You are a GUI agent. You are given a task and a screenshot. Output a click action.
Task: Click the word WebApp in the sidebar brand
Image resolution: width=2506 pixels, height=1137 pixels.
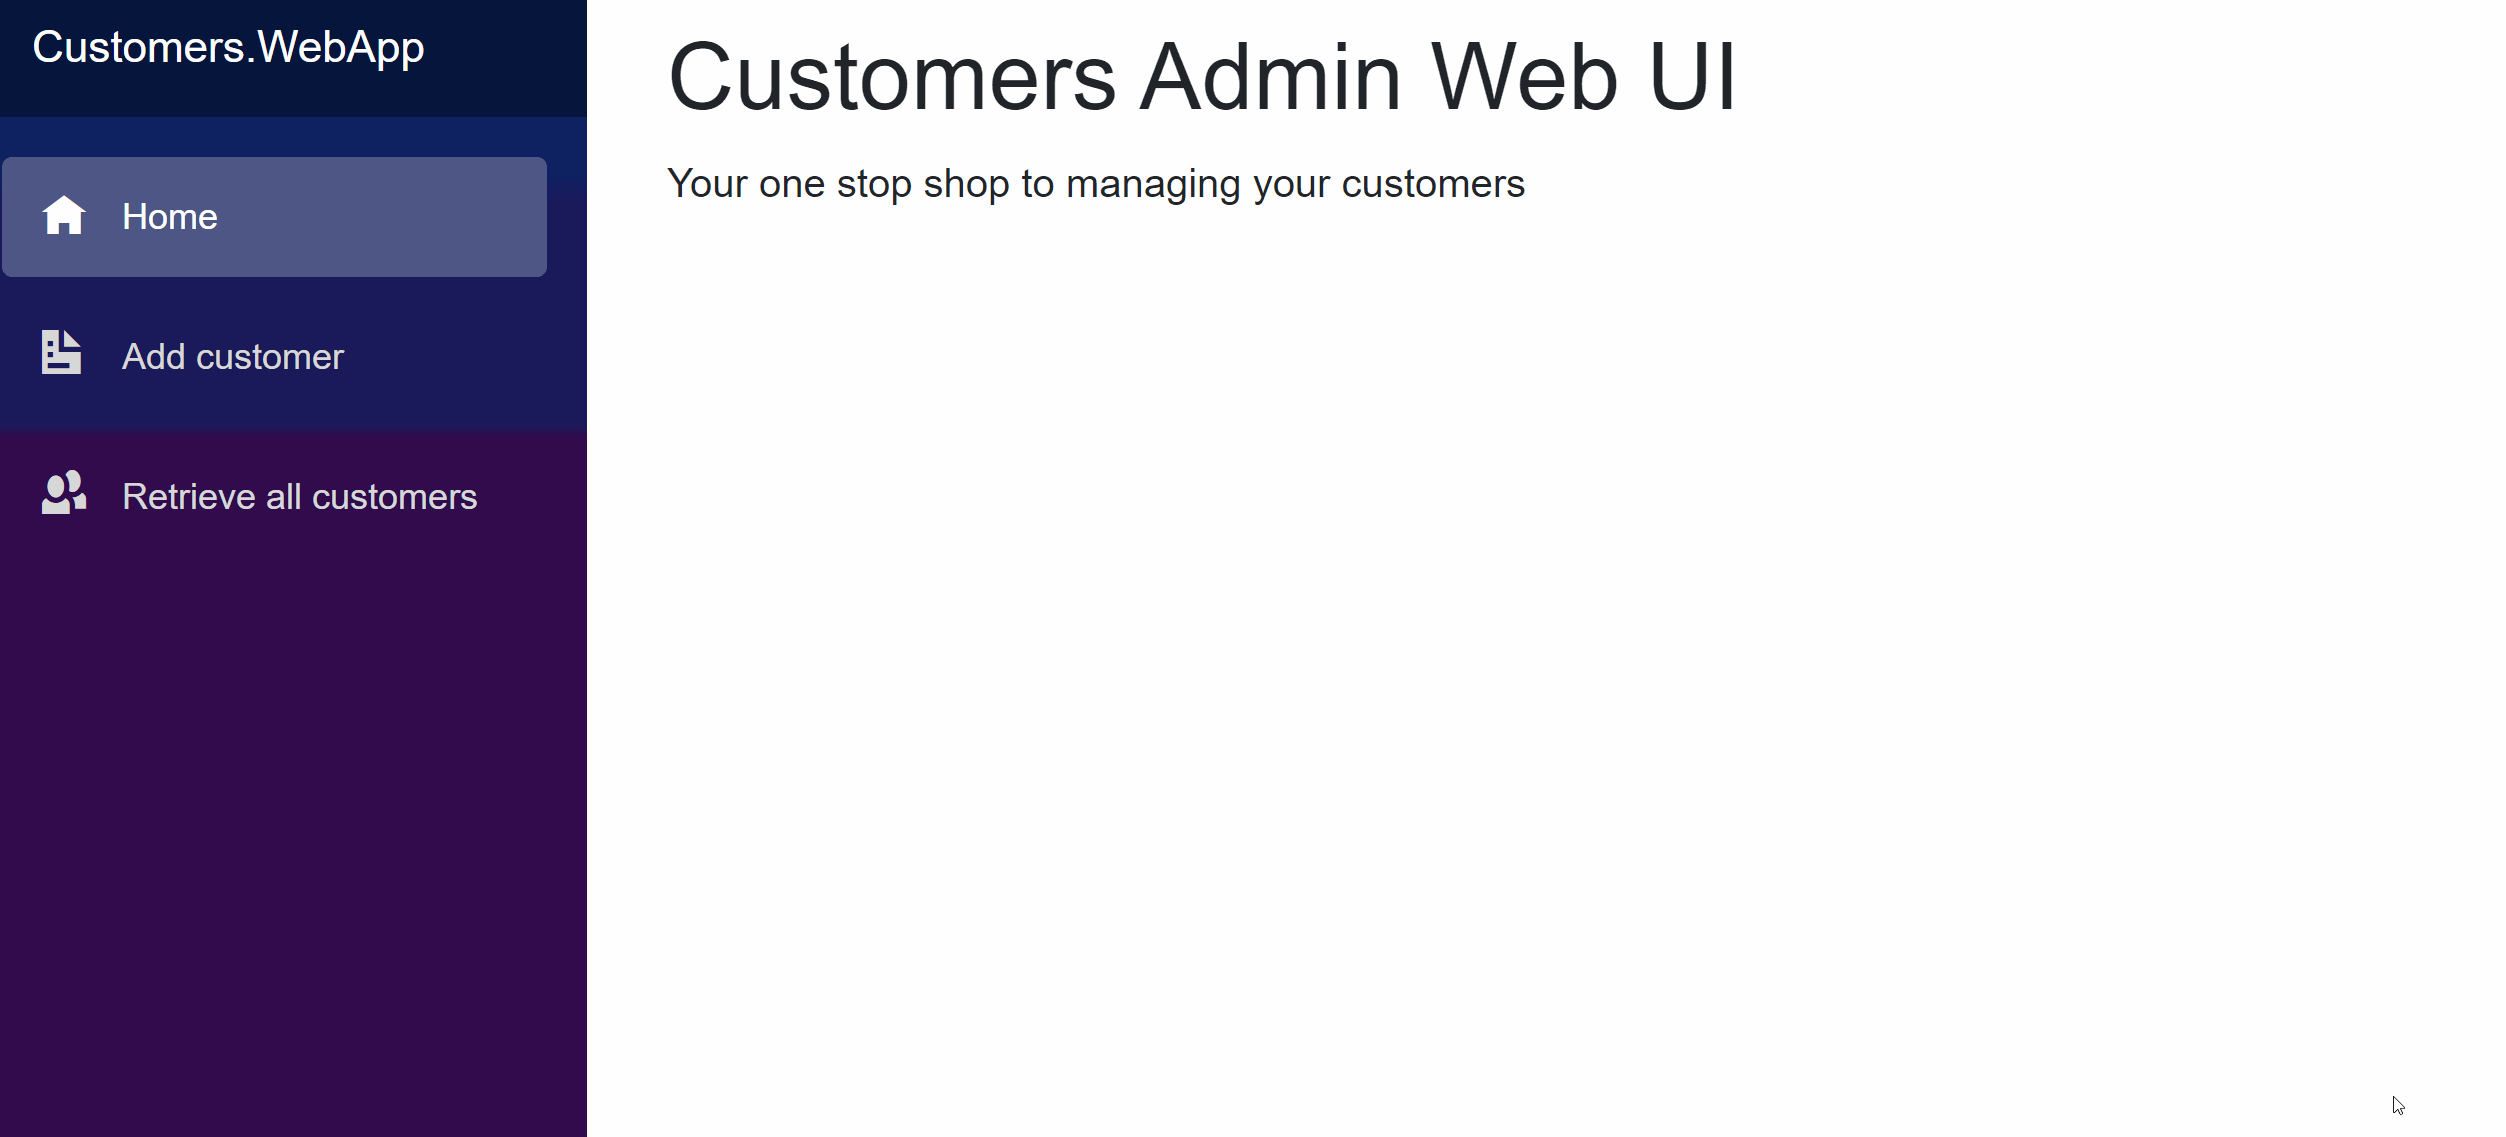(340, 48)
